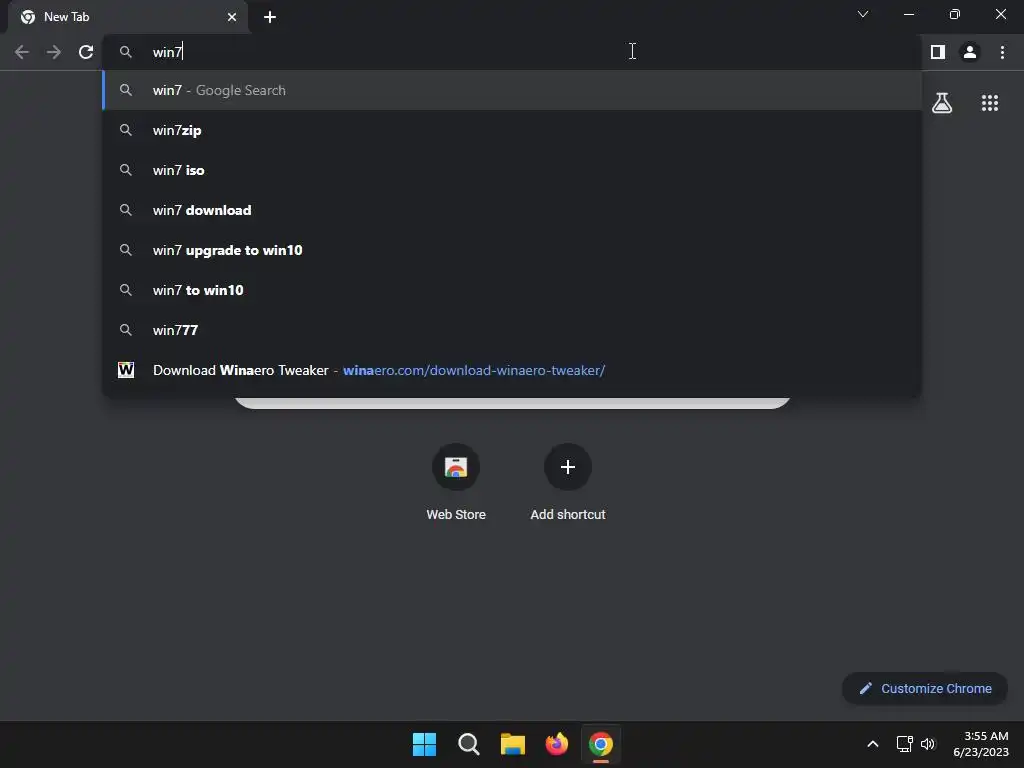
Task: Open Chrome Labs flask icon
Action: 942,103
